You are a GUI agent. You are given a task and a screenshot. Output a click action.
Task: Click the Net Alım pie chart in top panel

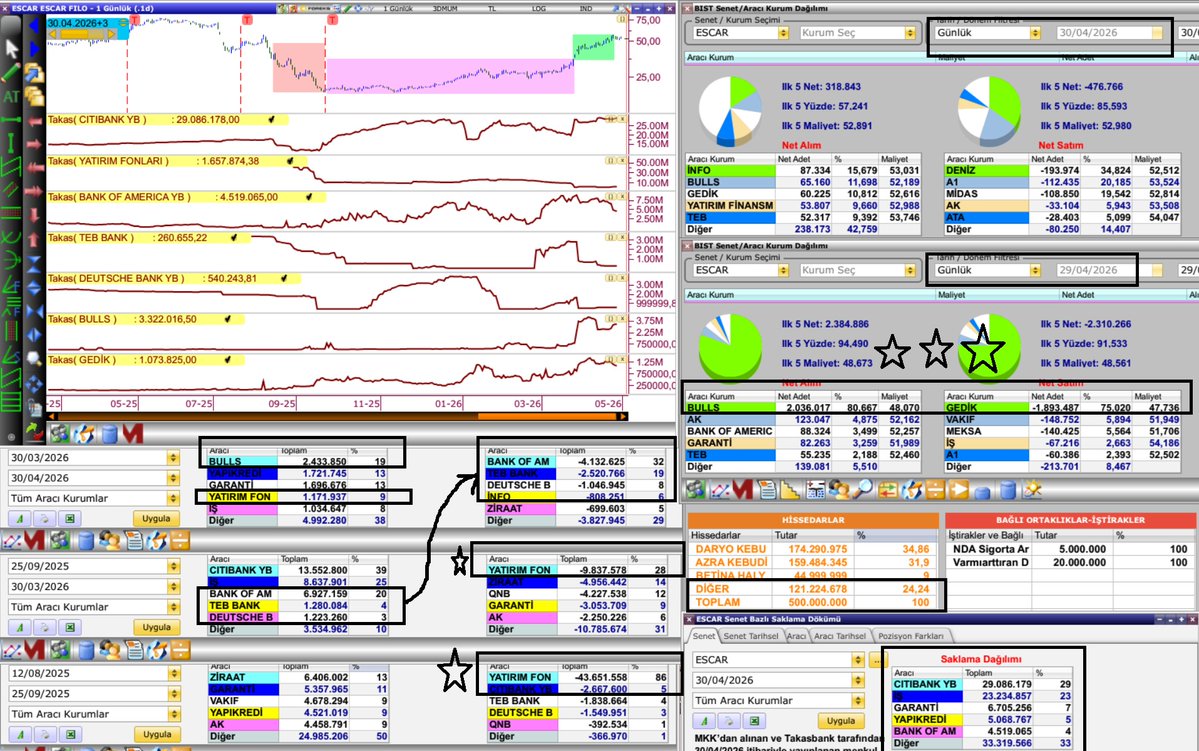point(730,112)
